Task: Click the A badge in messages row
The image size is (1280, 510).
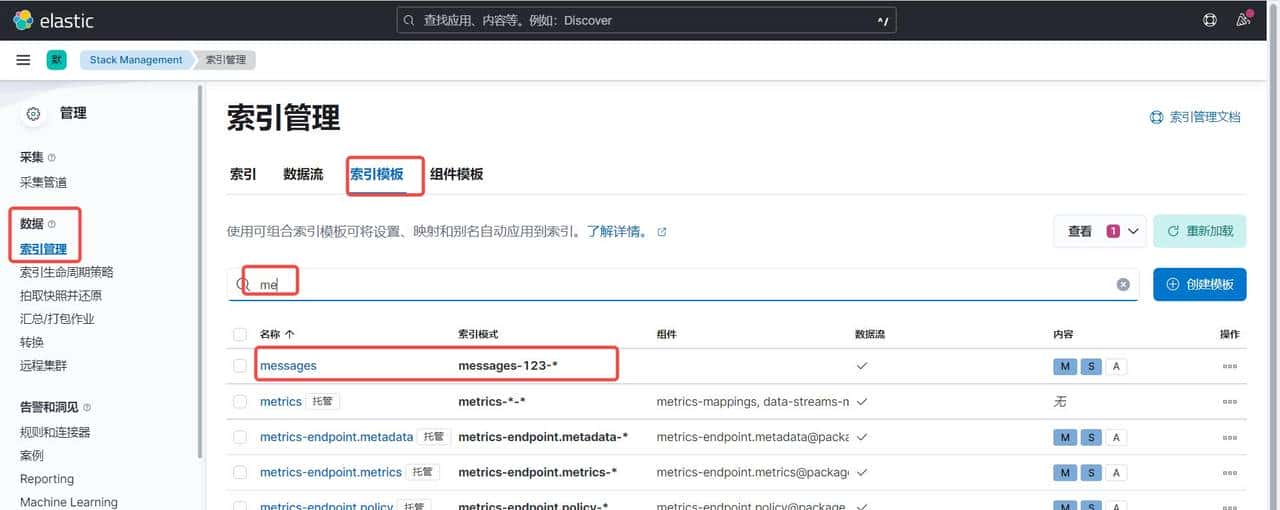Action: pos(1116,366)
